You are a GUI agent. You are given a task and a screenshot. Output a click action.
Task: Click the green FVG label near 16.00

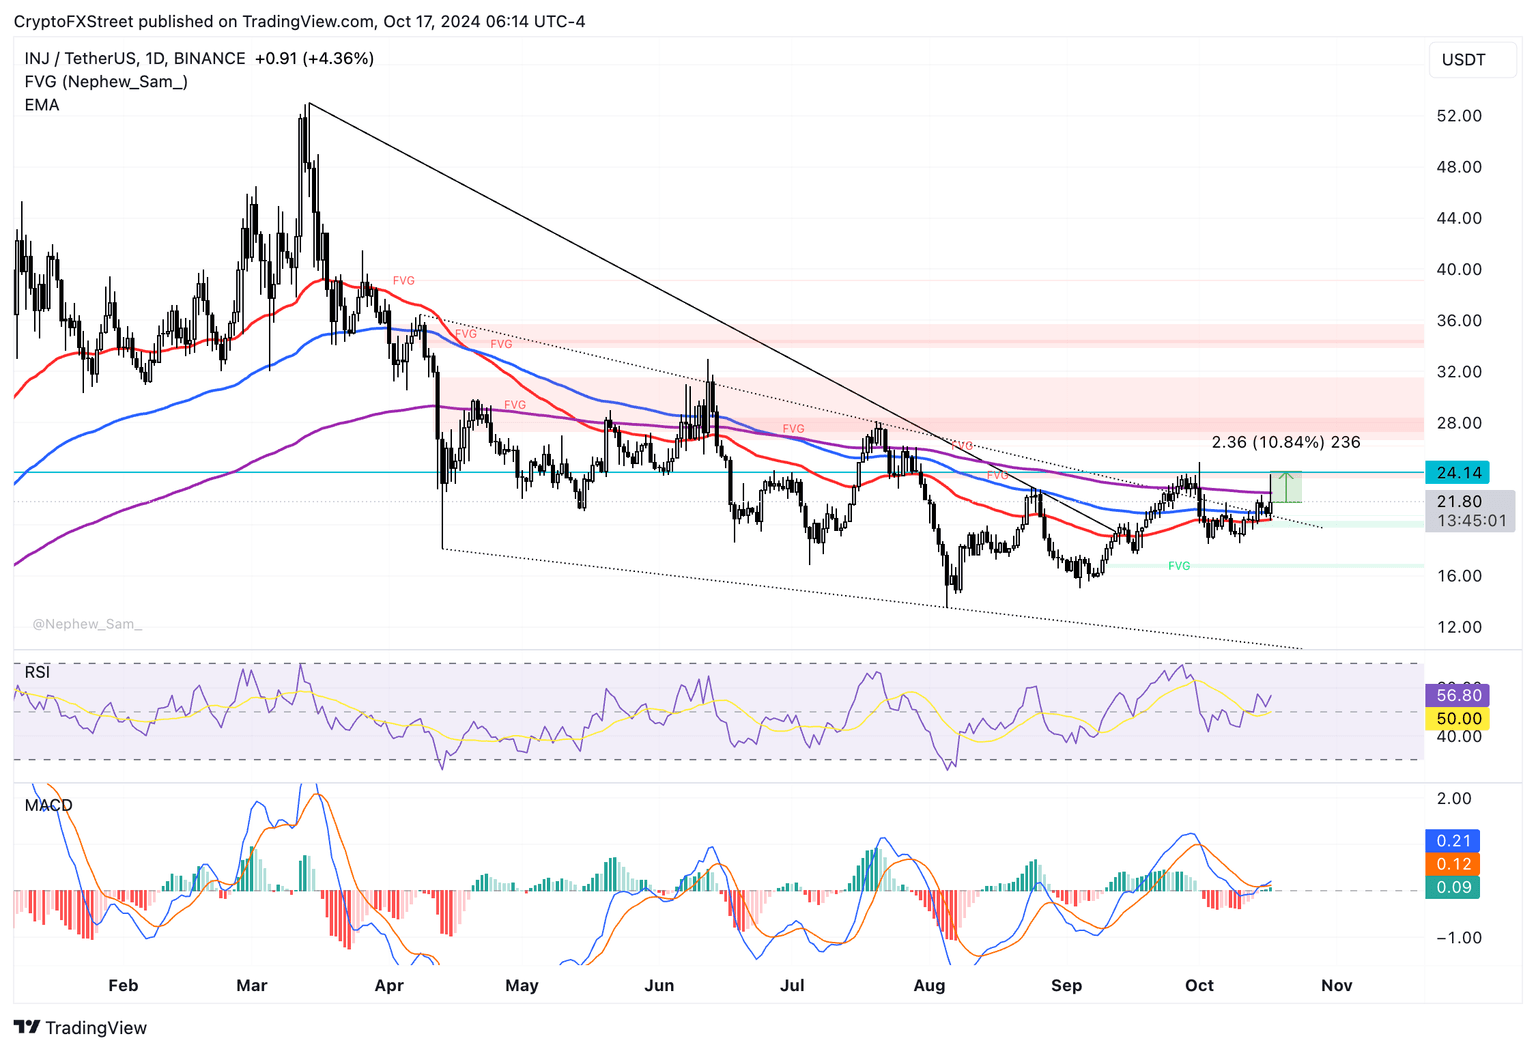click(x=1179, y=566)
